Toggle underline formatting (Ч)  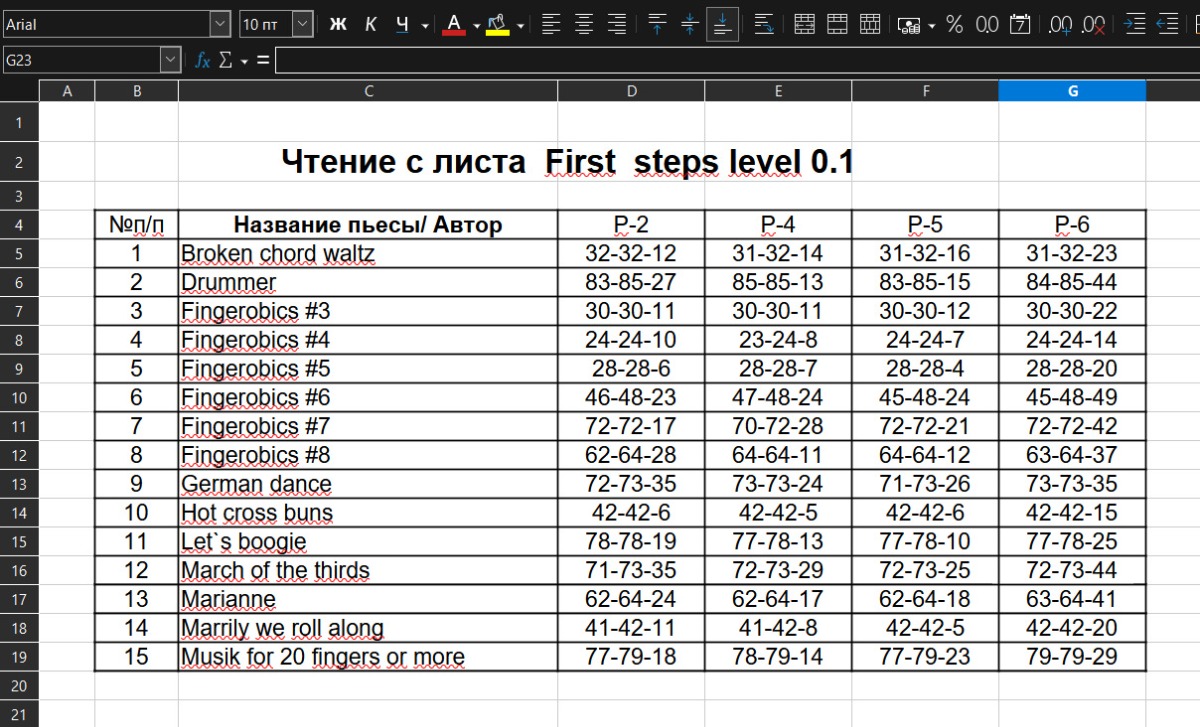point(402,24)
